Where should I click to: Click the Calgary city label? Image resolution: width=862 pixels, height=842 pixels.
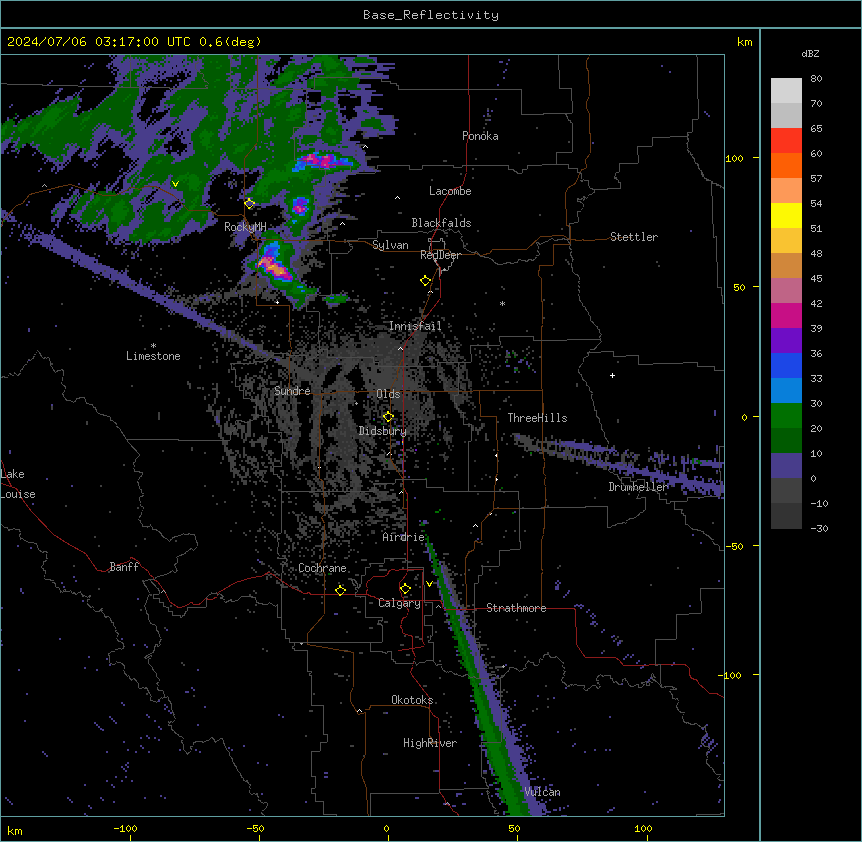click(x=399, y=603)
